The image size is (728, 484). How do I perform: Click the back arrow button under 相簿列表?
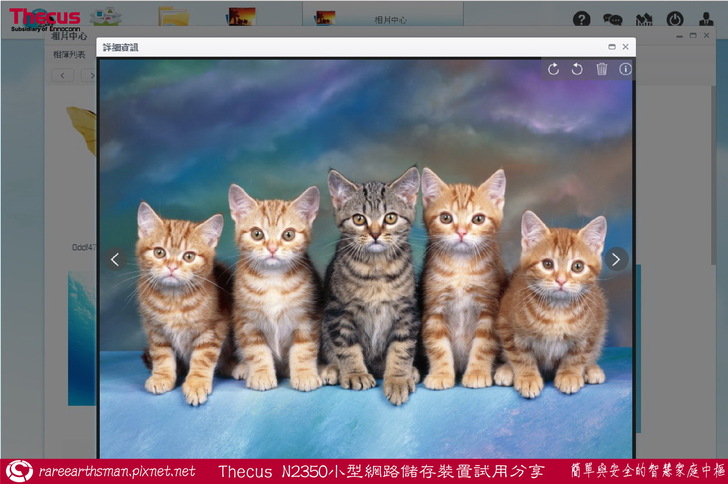click(x=63, y=75)
